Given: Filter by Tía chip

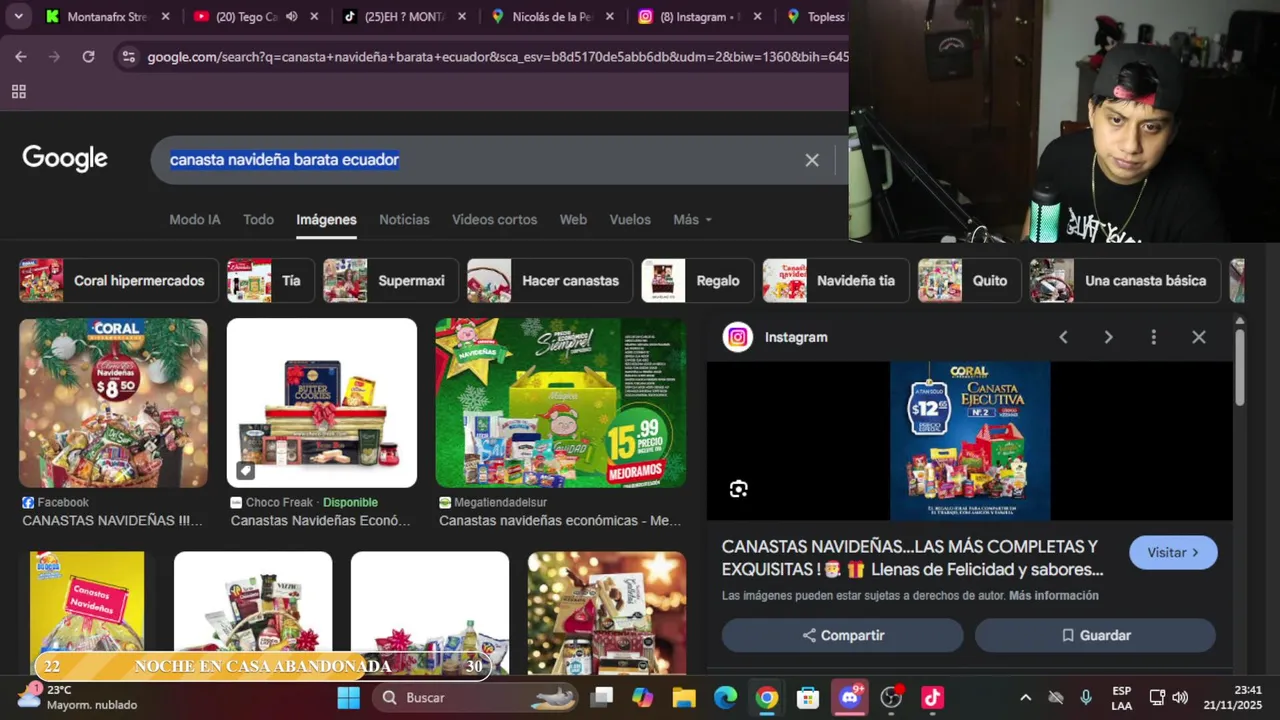Looking at the screenshot, I should click(x=270, y=281).
